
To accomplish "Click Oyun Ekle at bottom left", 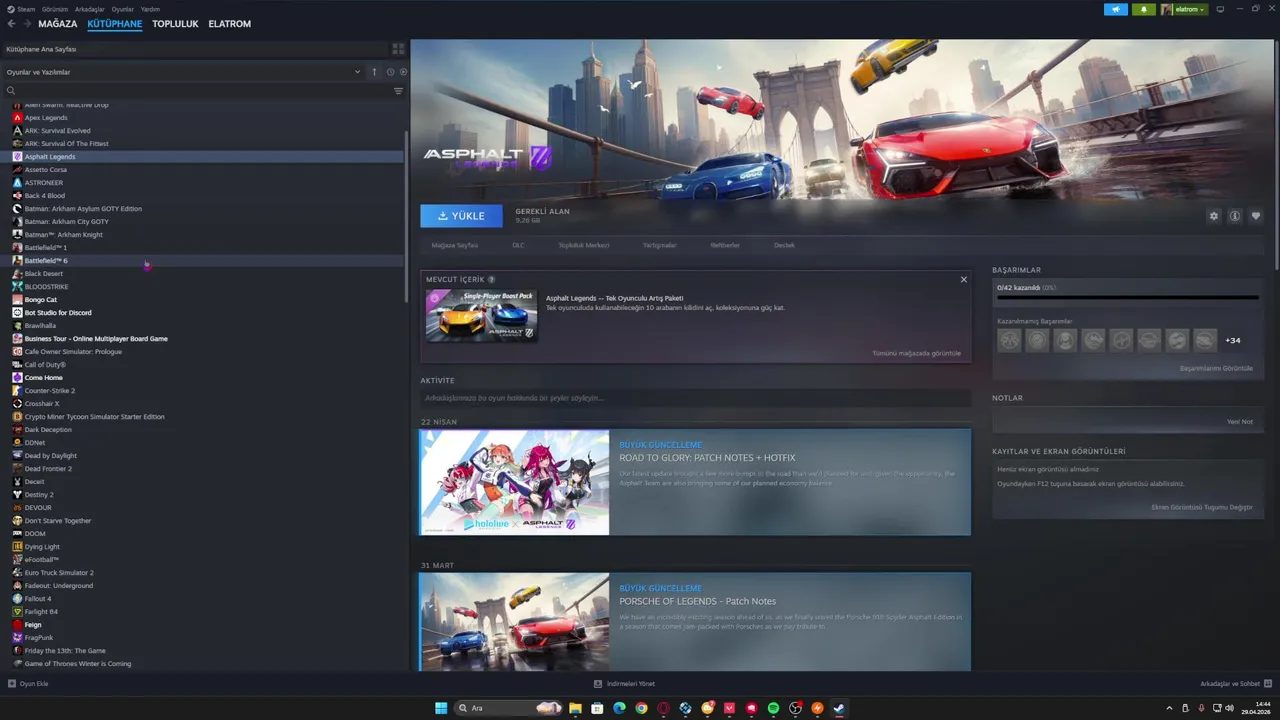I will pyautogui.click(x=28, y=684).
